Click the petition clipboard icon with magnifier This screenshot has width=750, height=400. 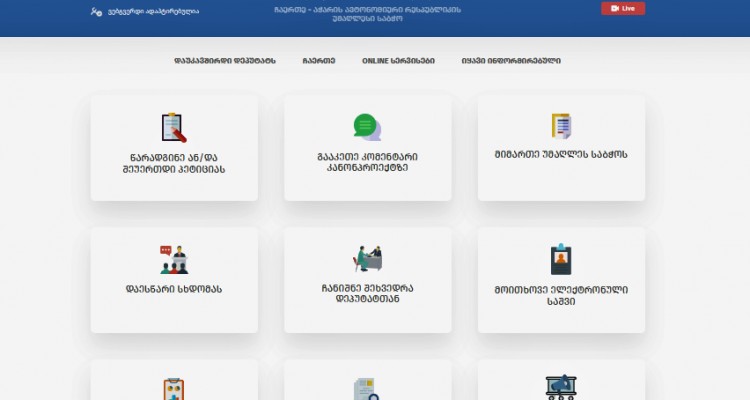coord(174,128)
